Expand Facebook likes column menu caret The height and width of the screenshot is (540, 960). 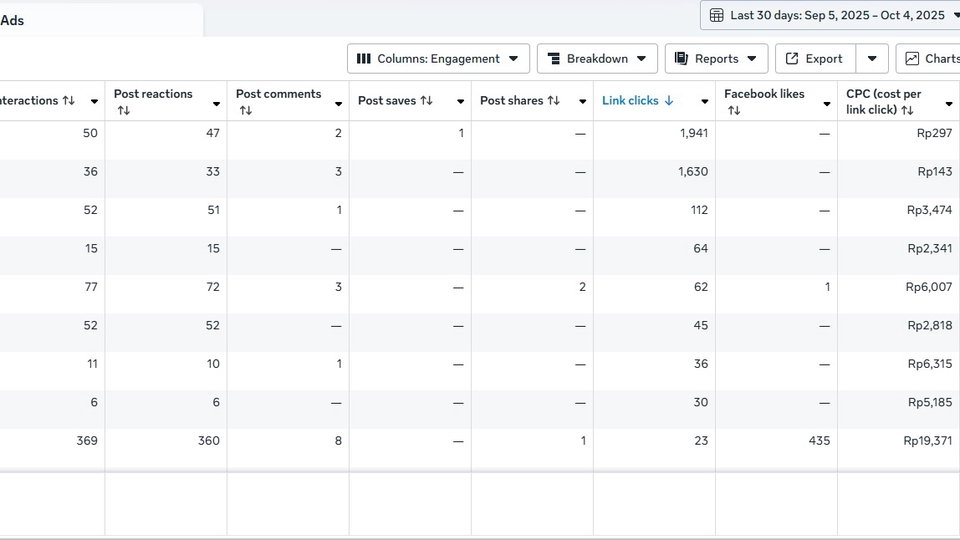(x=826, y=104)
